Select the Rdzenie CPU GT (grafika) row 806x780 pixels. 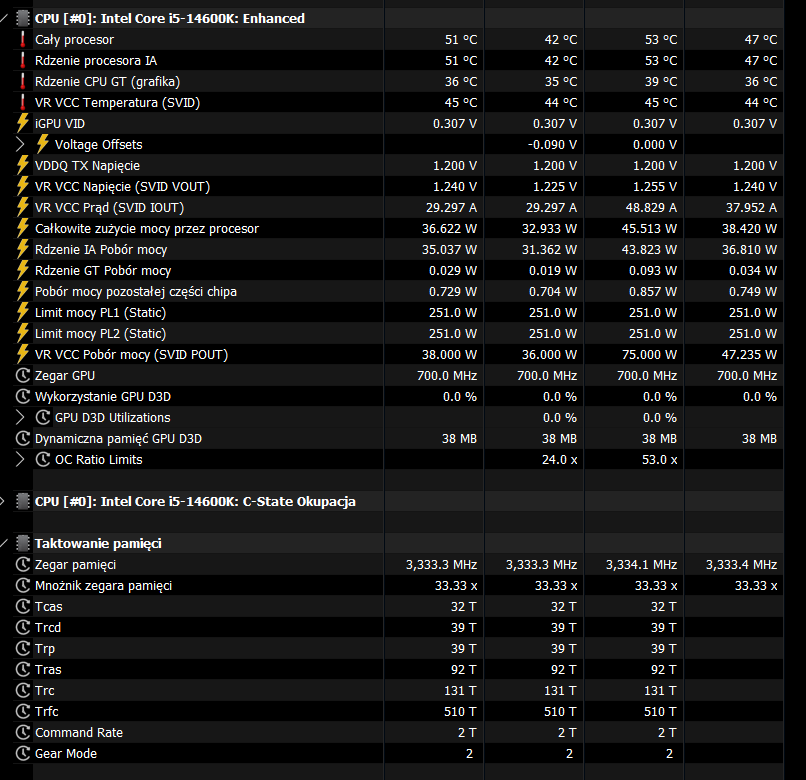click(107, 82)
